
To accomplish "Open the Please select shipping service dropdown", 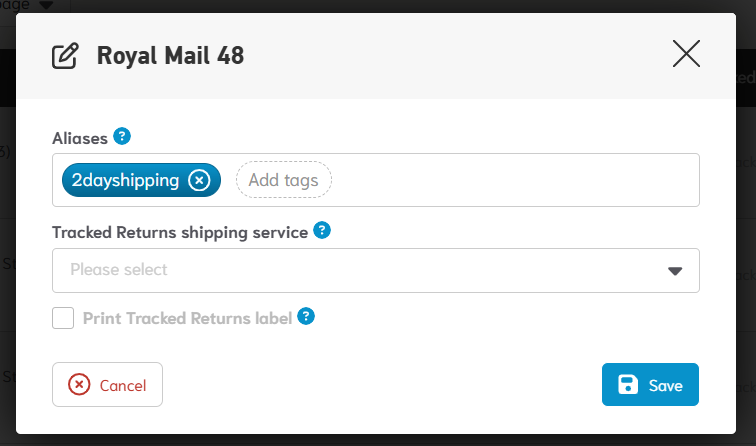I will tap(360, 270).
